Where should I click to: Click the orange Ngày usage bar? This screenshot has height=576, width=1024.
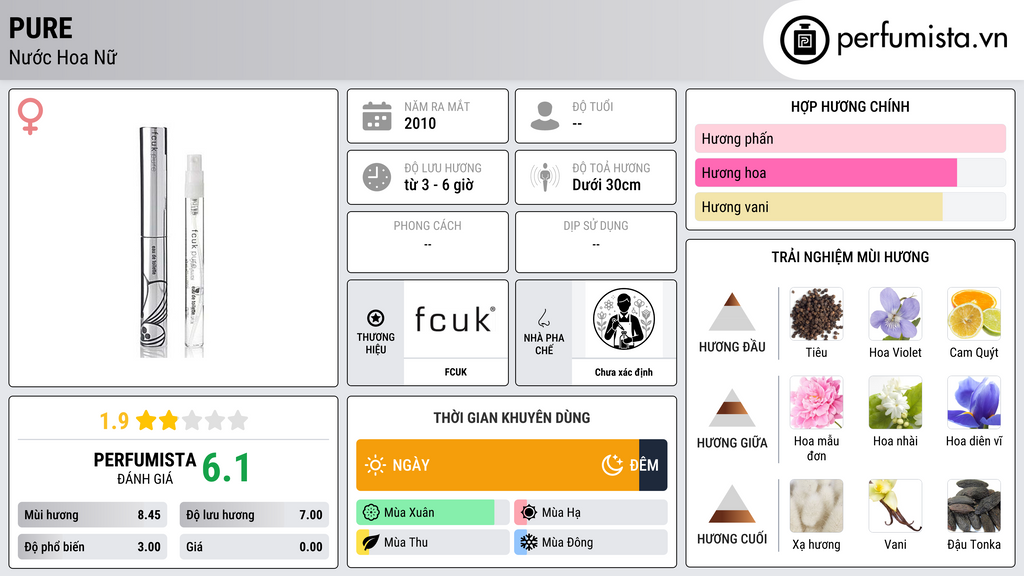(x=498, y=465)
